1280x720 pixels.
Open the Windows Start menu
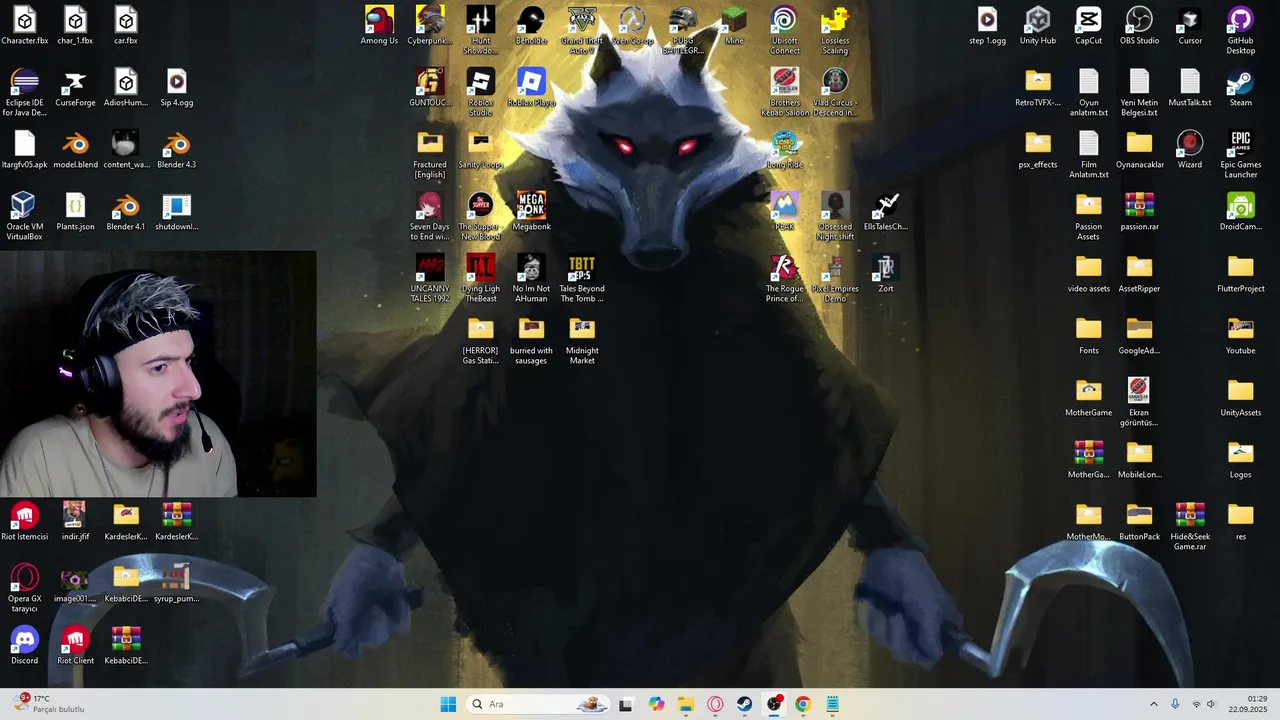point(448,704)
